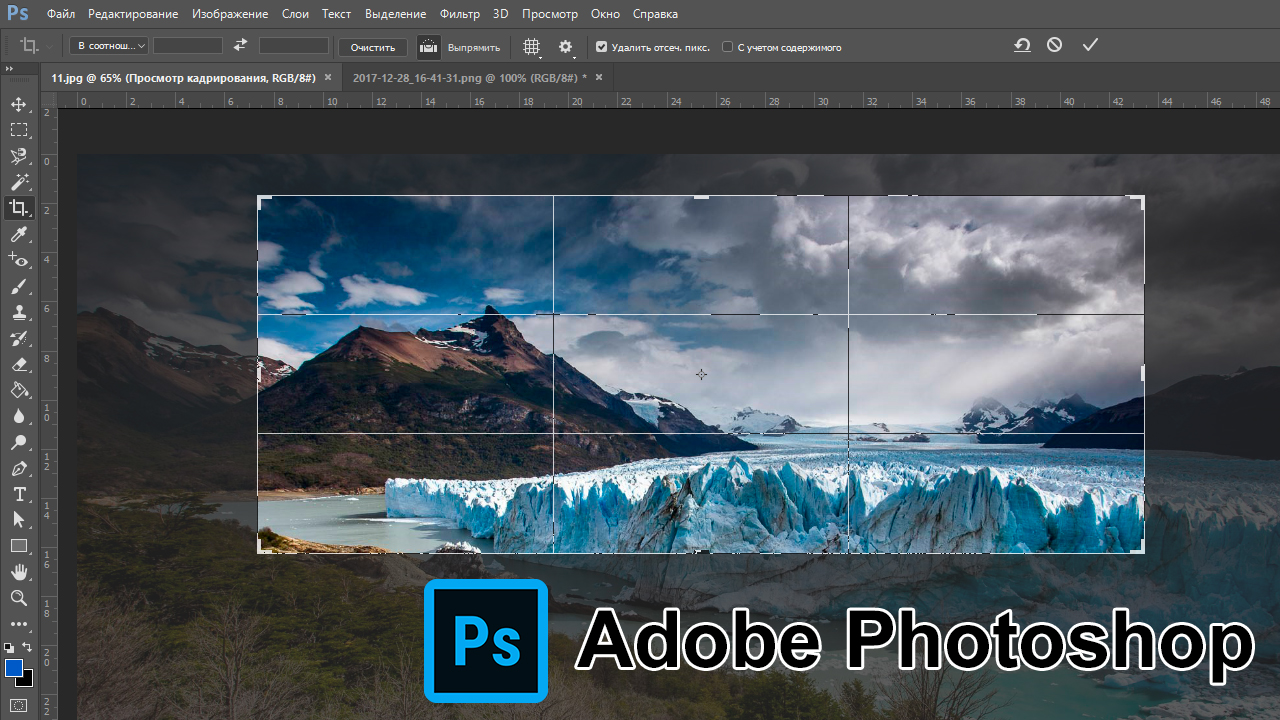Open the 'В соотнош...' ratio dropdown

tap(109, 45)
